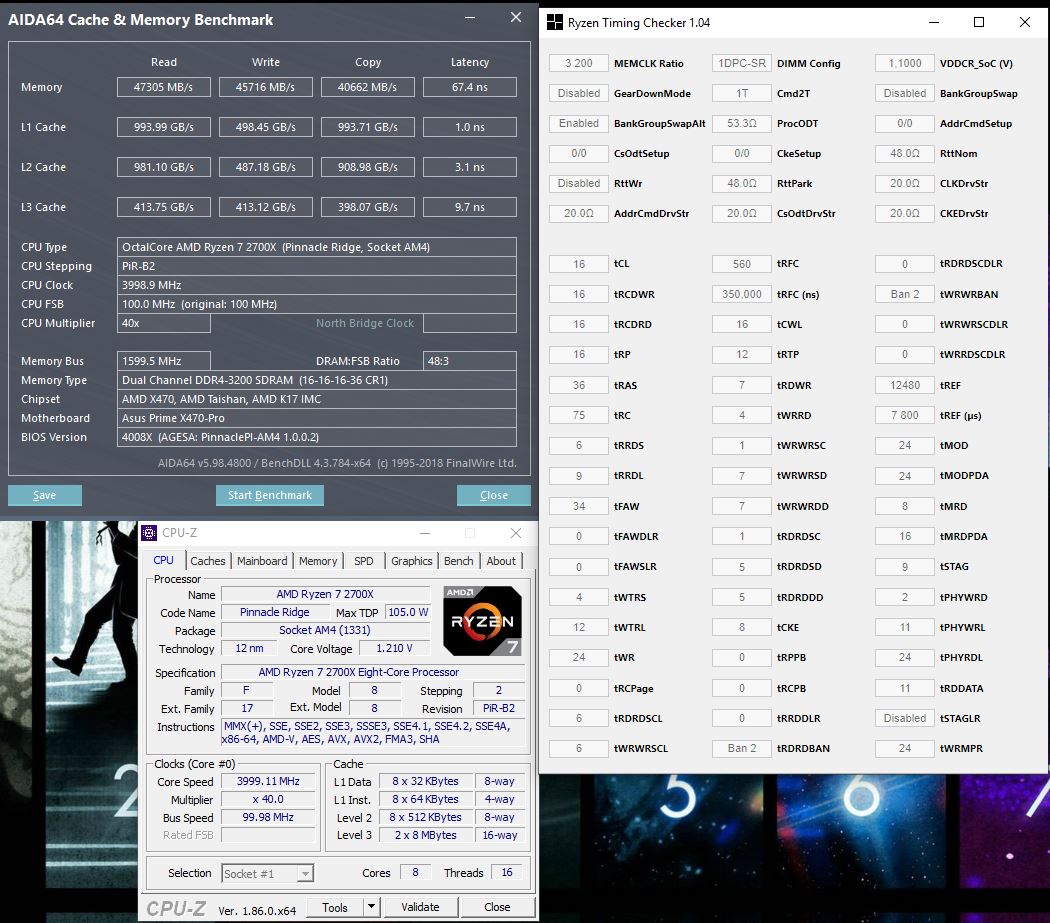Minimize the CPU-Z window
Image resolution: width=1050 pixels, height=923 pixels.
point(425,533)
